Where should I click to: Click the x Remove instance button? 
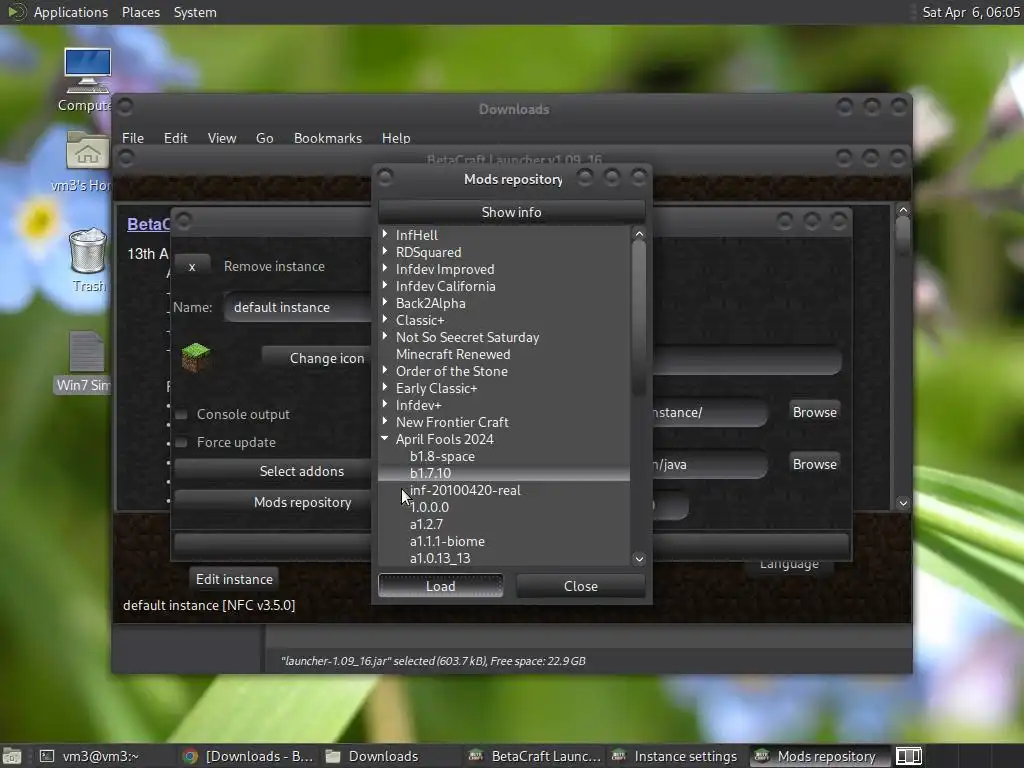click(x=192, y=266)
